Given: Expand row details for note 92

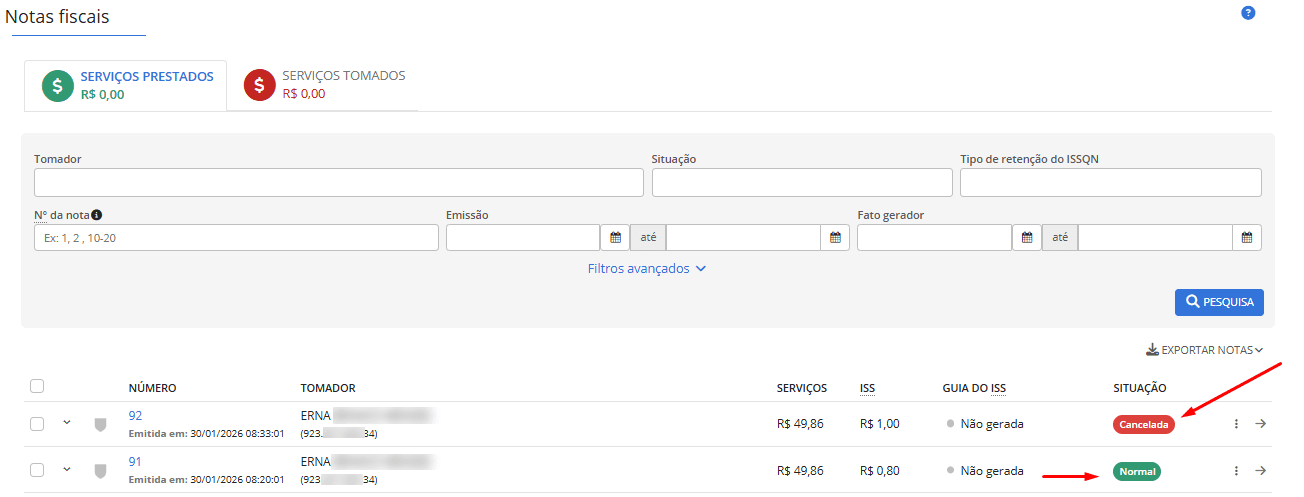Looking at the screenshot, I should click(67, 423).
